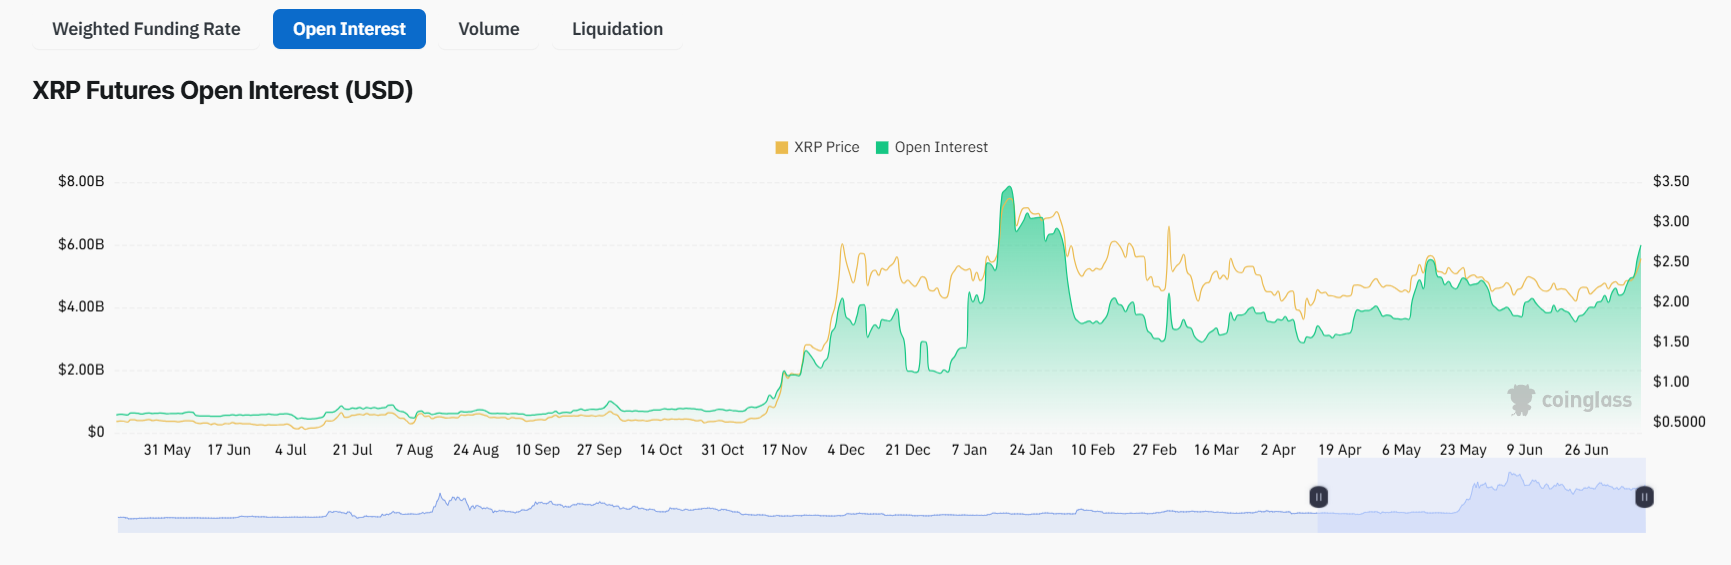The image size is (1731, 565).
Task: Click the unselected area of the overview timeline
Action: click(x=700, y=512)
